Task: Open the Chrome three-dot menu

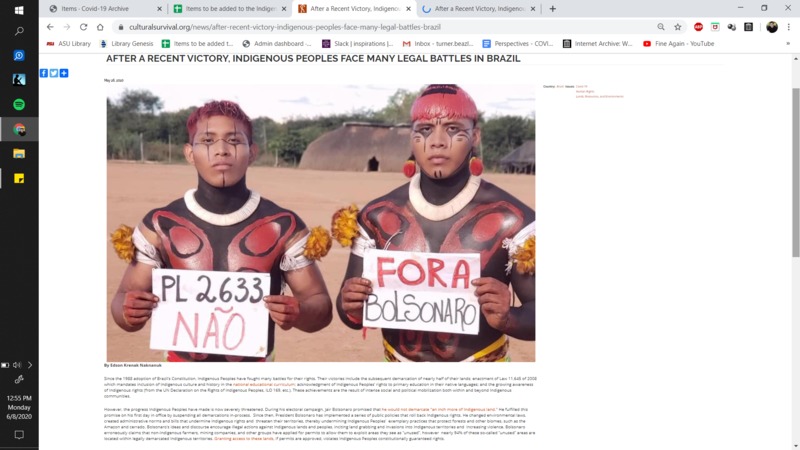Action: tap(788, 27)
